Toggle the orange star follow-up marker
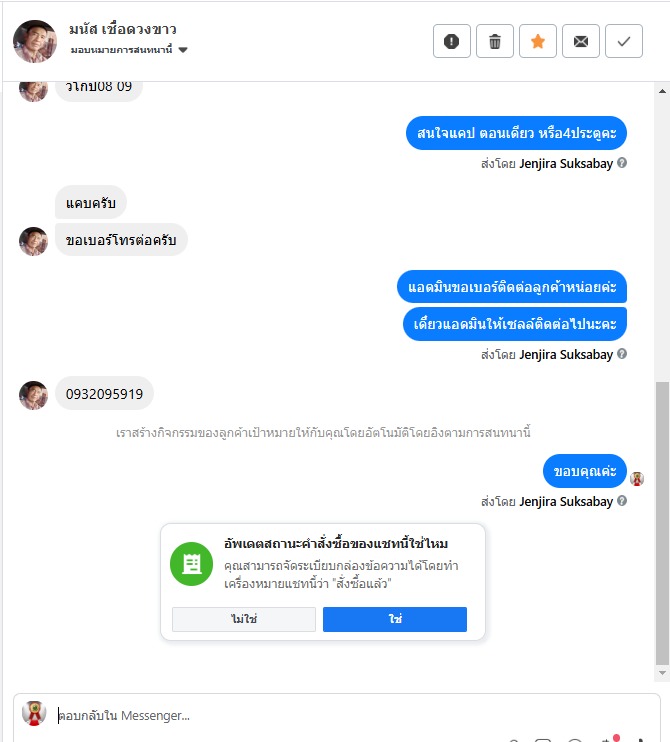 [x=538, y=41]
